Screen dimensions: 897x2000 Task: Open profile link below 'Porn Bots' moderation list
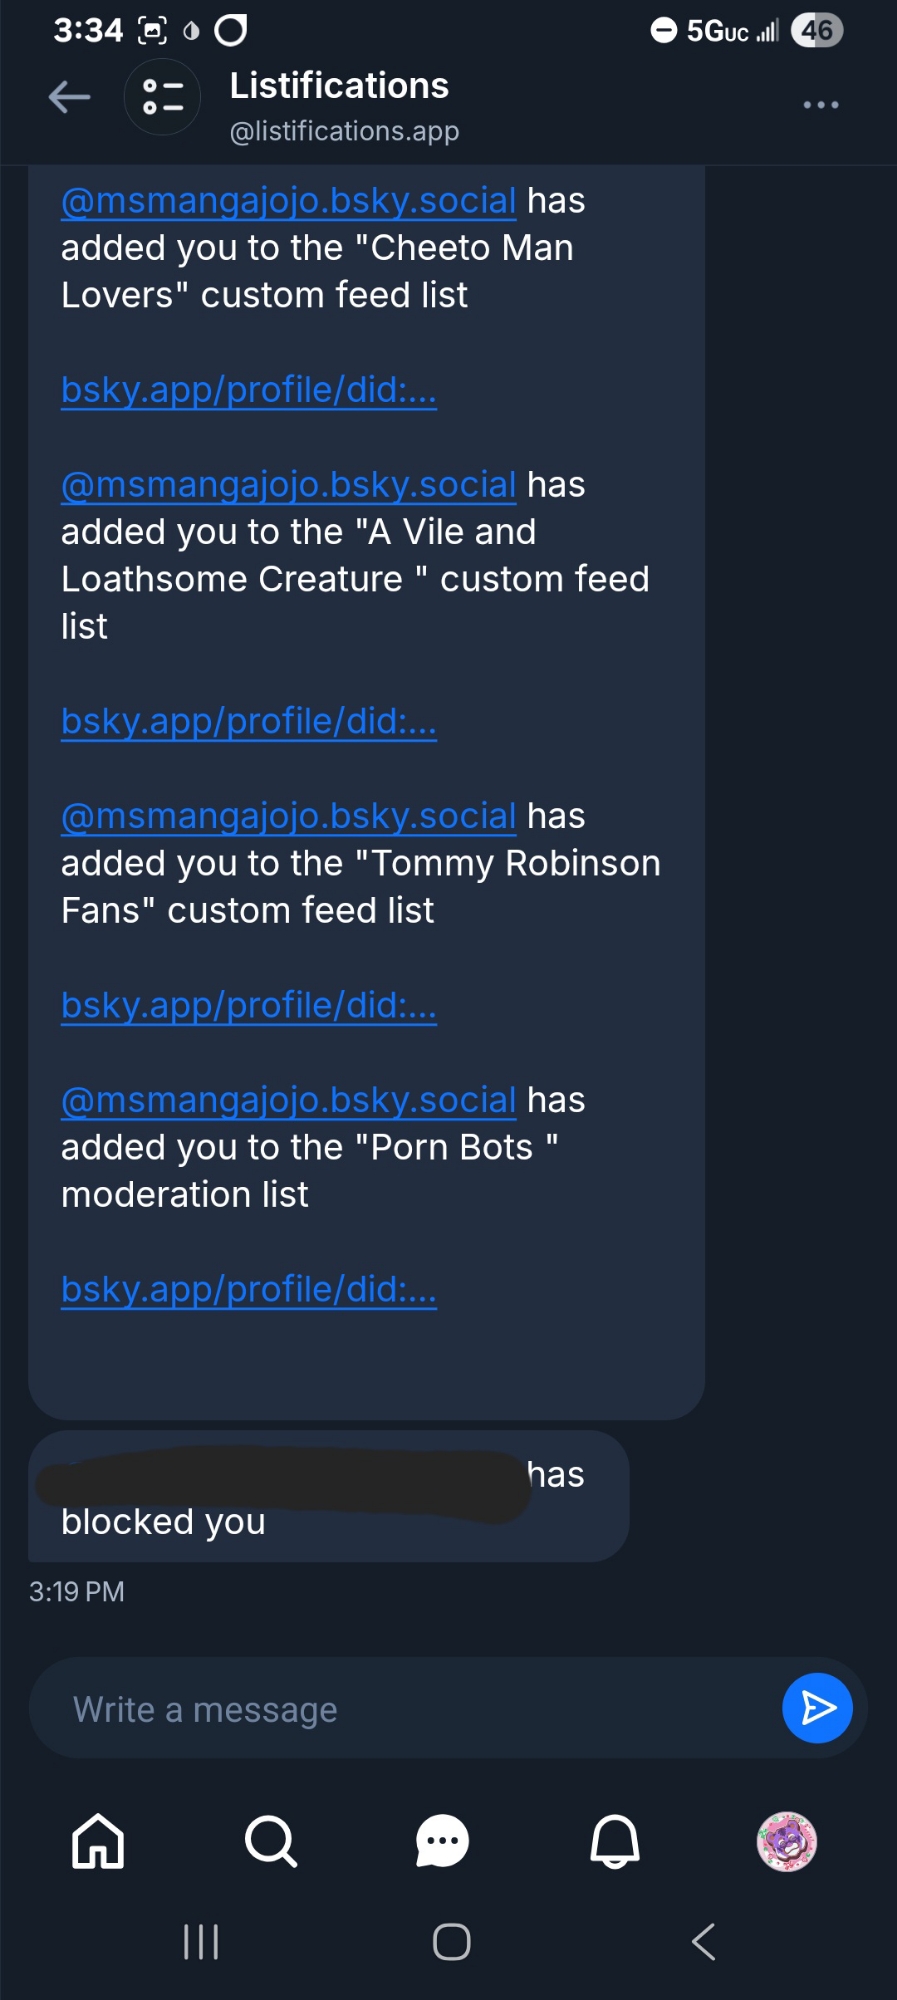click(x=249, y=1289)
